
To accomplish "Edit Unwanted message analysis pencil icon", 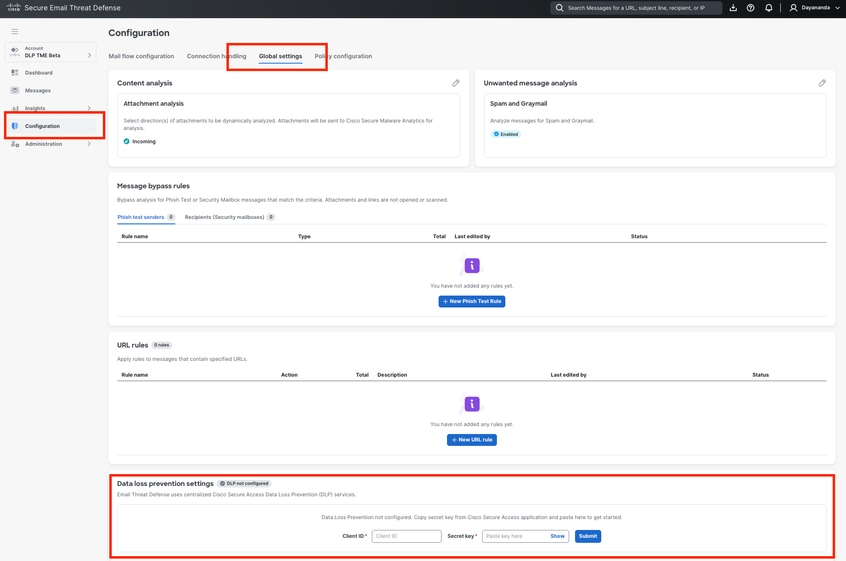I will click(822, 83).
